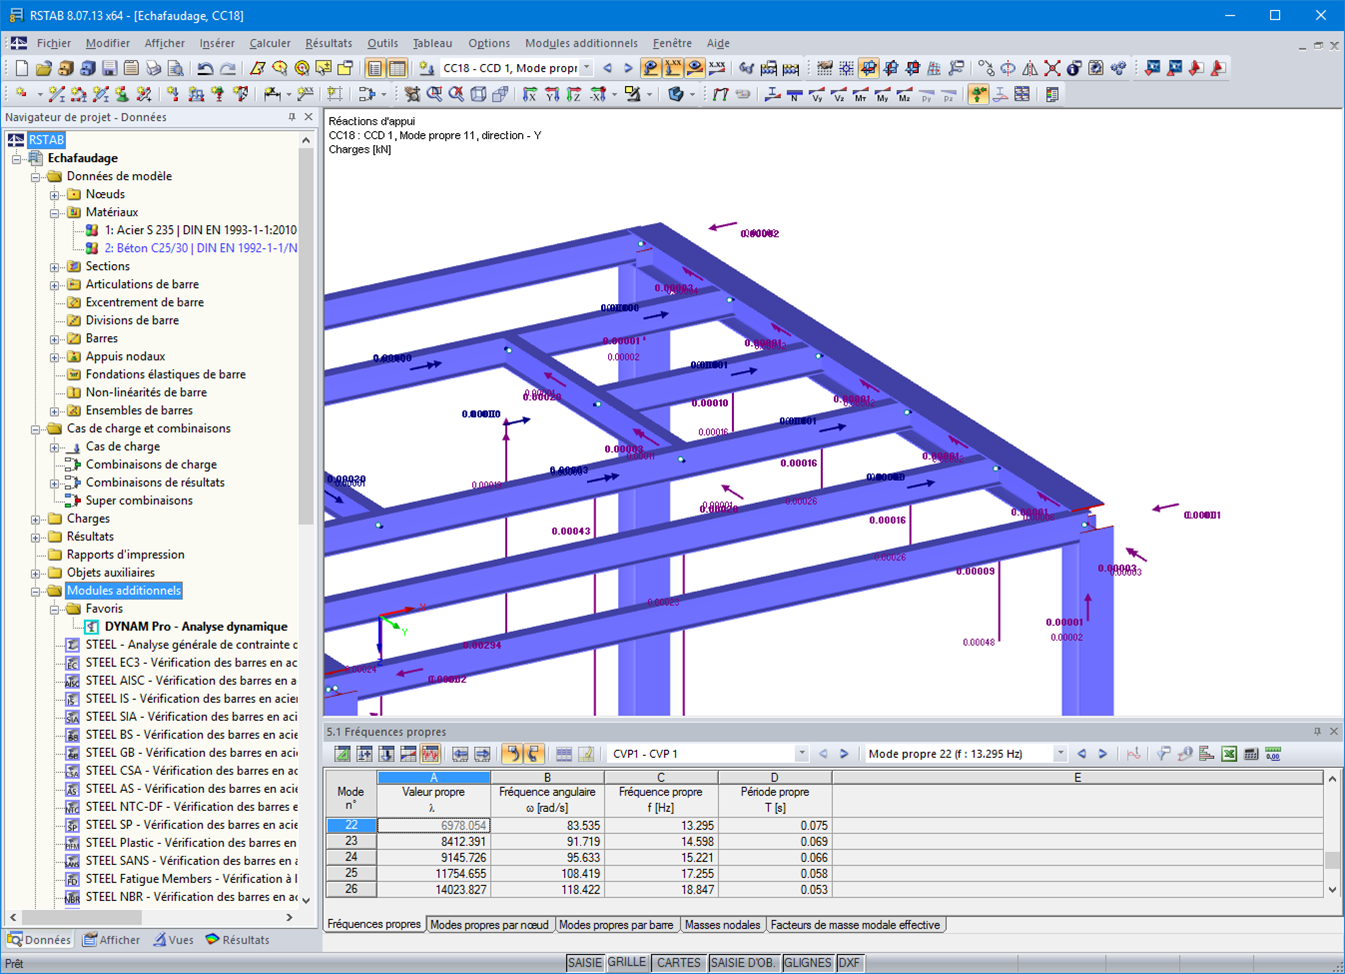Toggle SAISIE snap mode in status bar

tap(585, 963)
